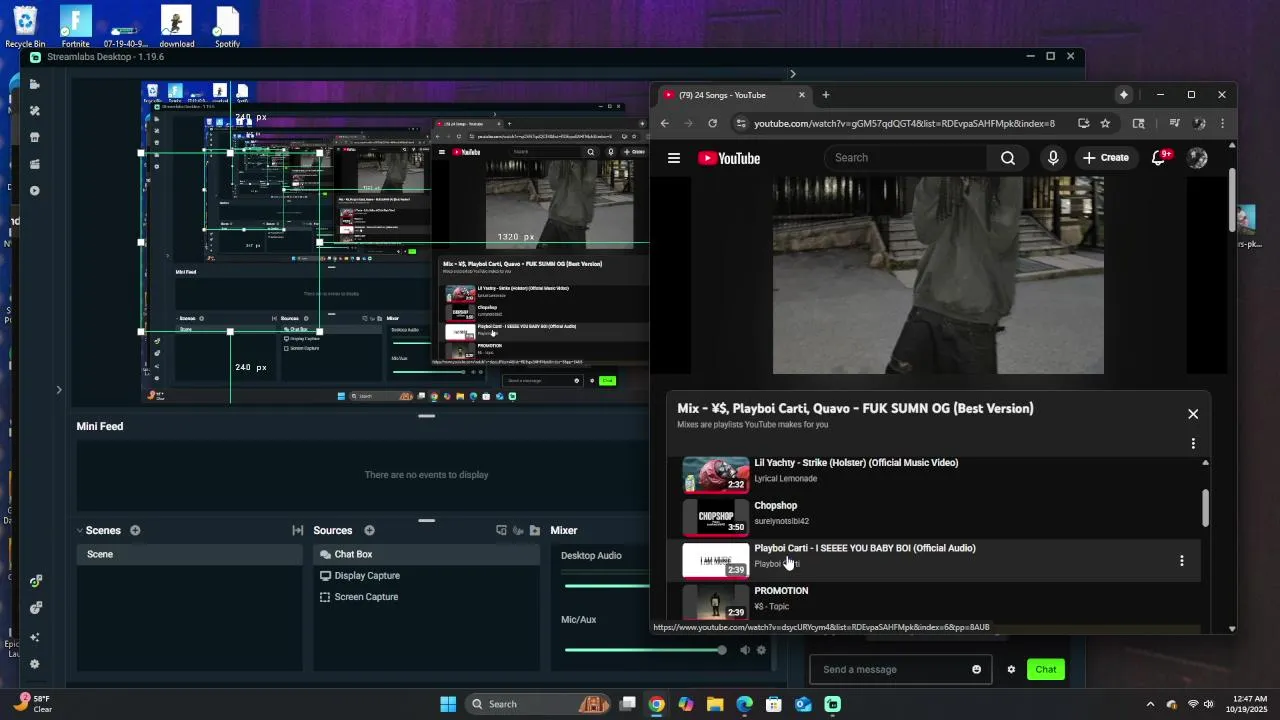Focus the YouTube search box
This screenshot has height=720, width=1280.
[x=906, y=158]
